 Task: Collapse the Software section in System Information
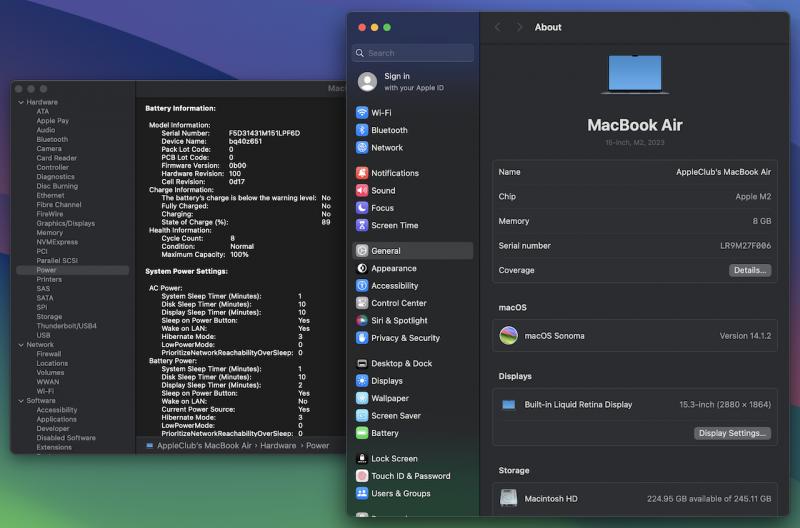[21, 401]
